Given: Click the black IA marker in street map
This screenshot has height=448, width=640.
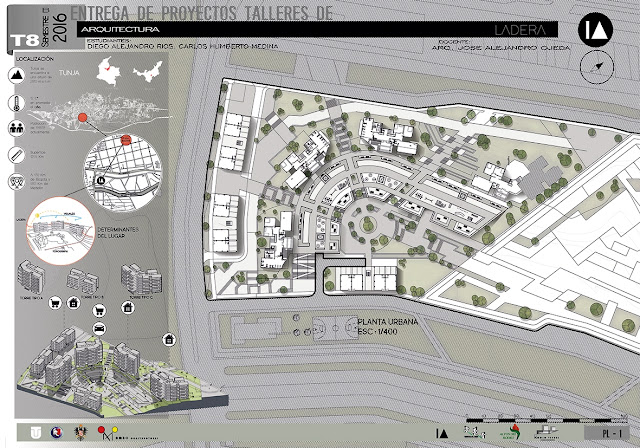Looking at the screenshot, I should 101,180.
